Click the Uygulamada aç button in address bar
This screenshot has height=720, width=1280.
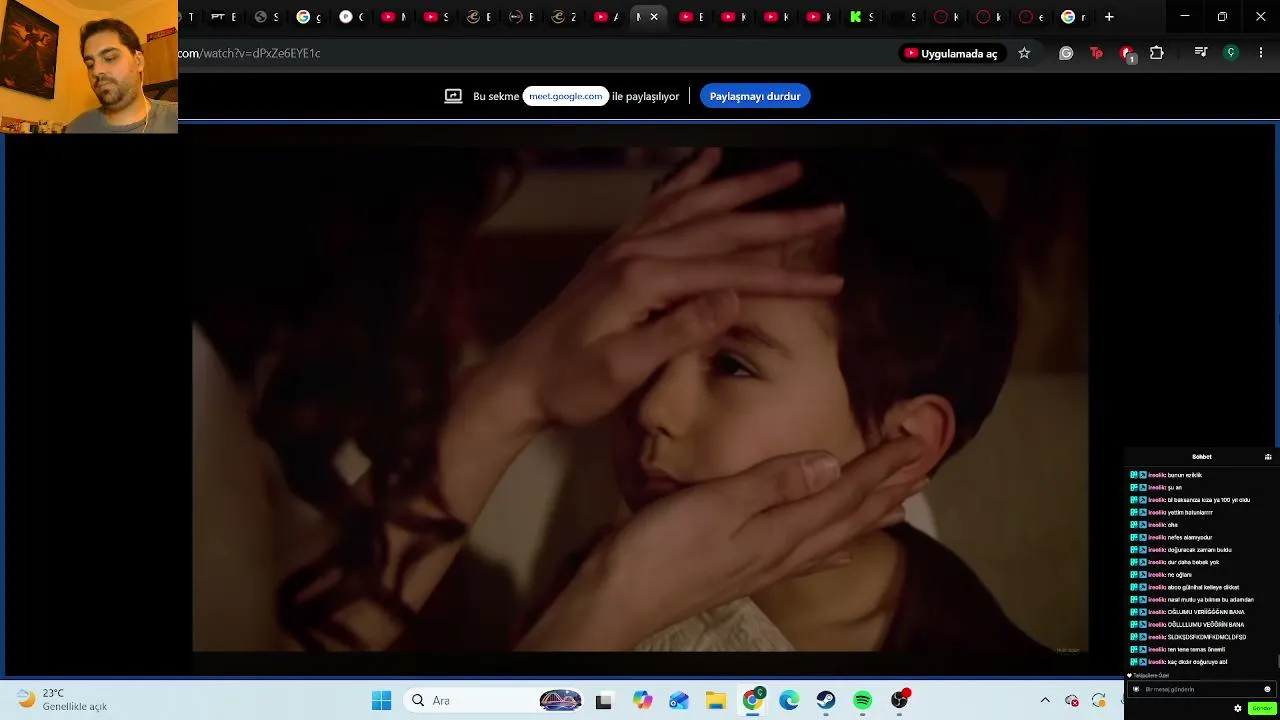point(951,53)
